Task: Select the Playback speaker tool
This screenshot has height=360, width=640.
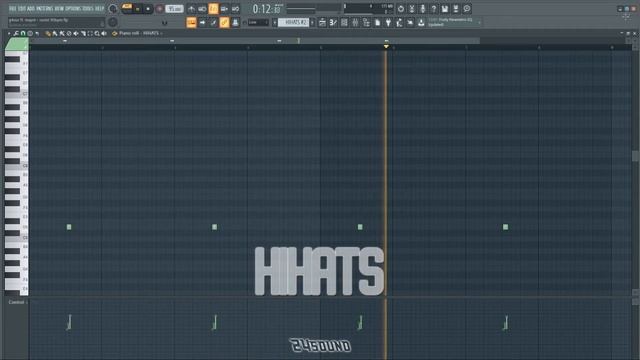Action: click(x=104, y=33)
